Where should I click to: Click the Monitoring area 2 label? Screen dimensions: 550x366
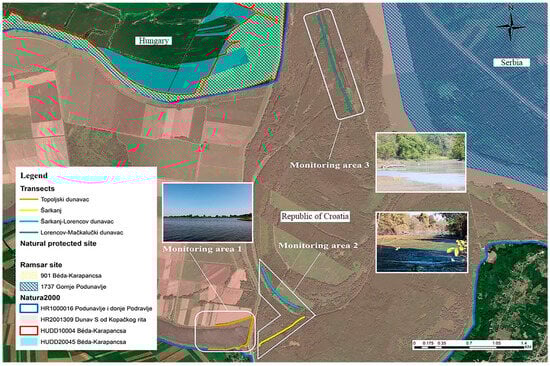coord(318,245)
